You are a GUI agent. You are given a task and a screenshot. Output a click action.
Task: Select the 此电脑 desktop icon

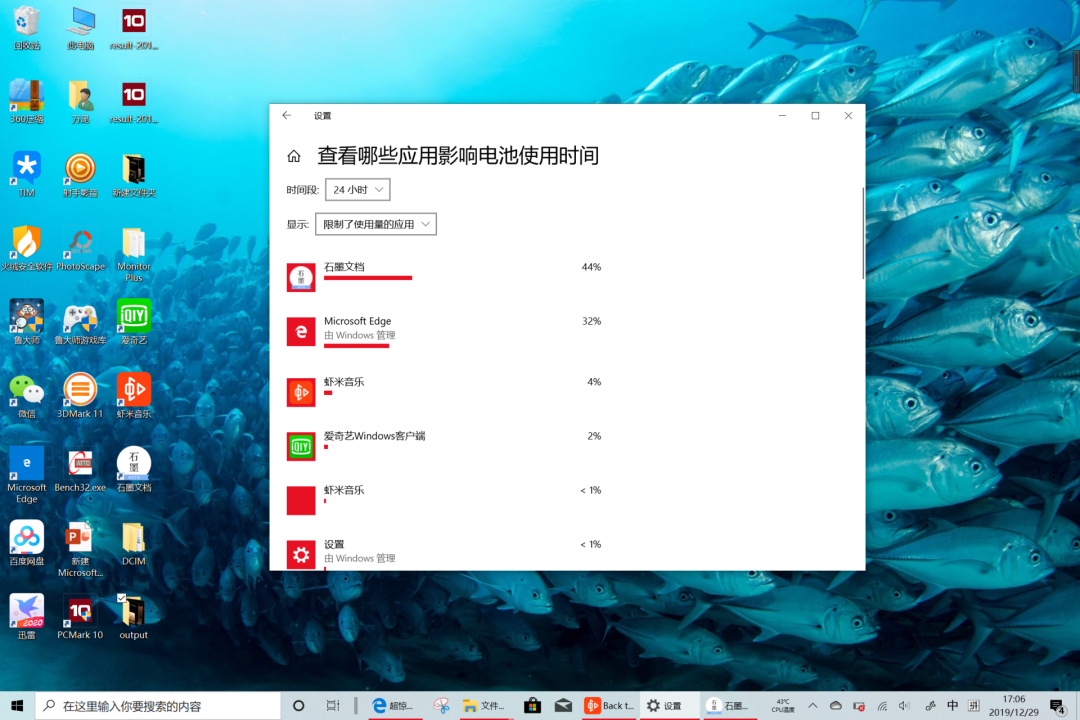pos(81,29)
